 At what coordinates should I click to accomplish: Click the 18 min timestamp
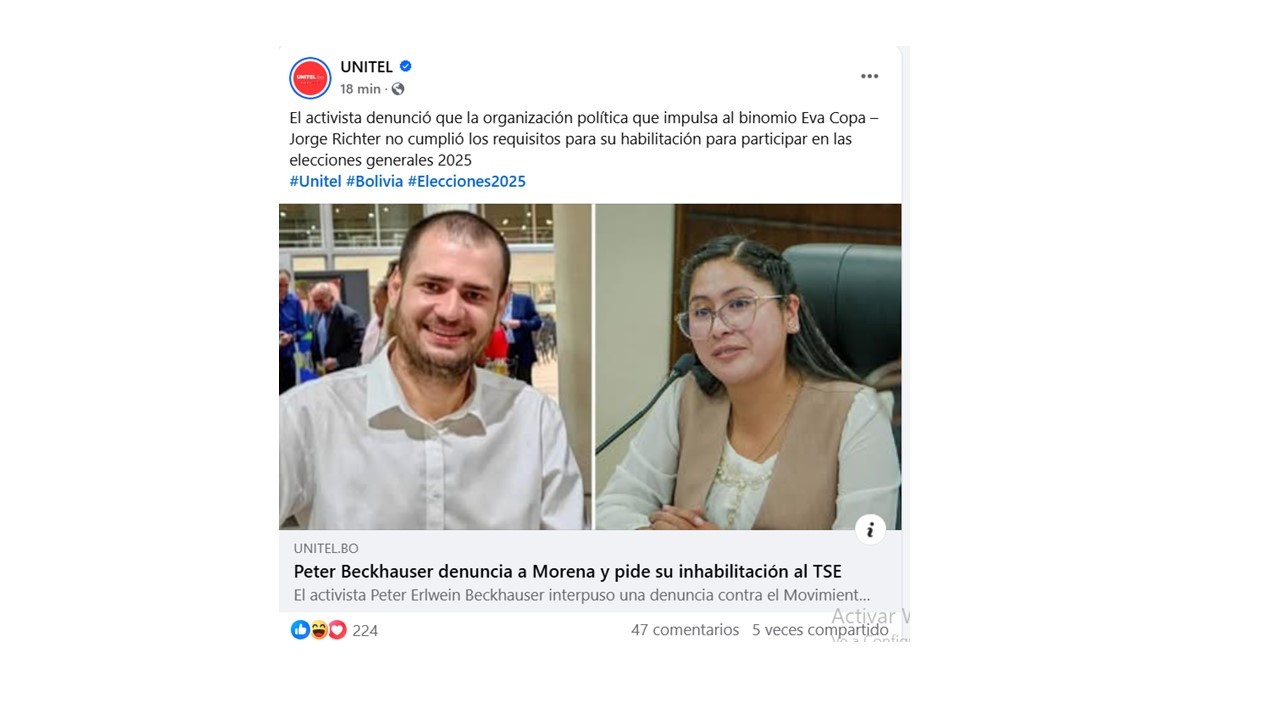[x=360, y=89]
